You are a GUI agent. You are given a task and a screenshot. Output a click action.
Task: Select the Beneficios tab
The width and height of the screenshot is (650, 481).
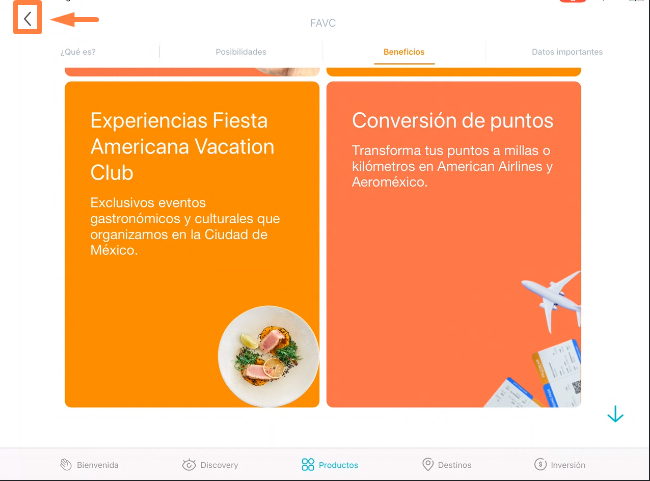point(404,52)
